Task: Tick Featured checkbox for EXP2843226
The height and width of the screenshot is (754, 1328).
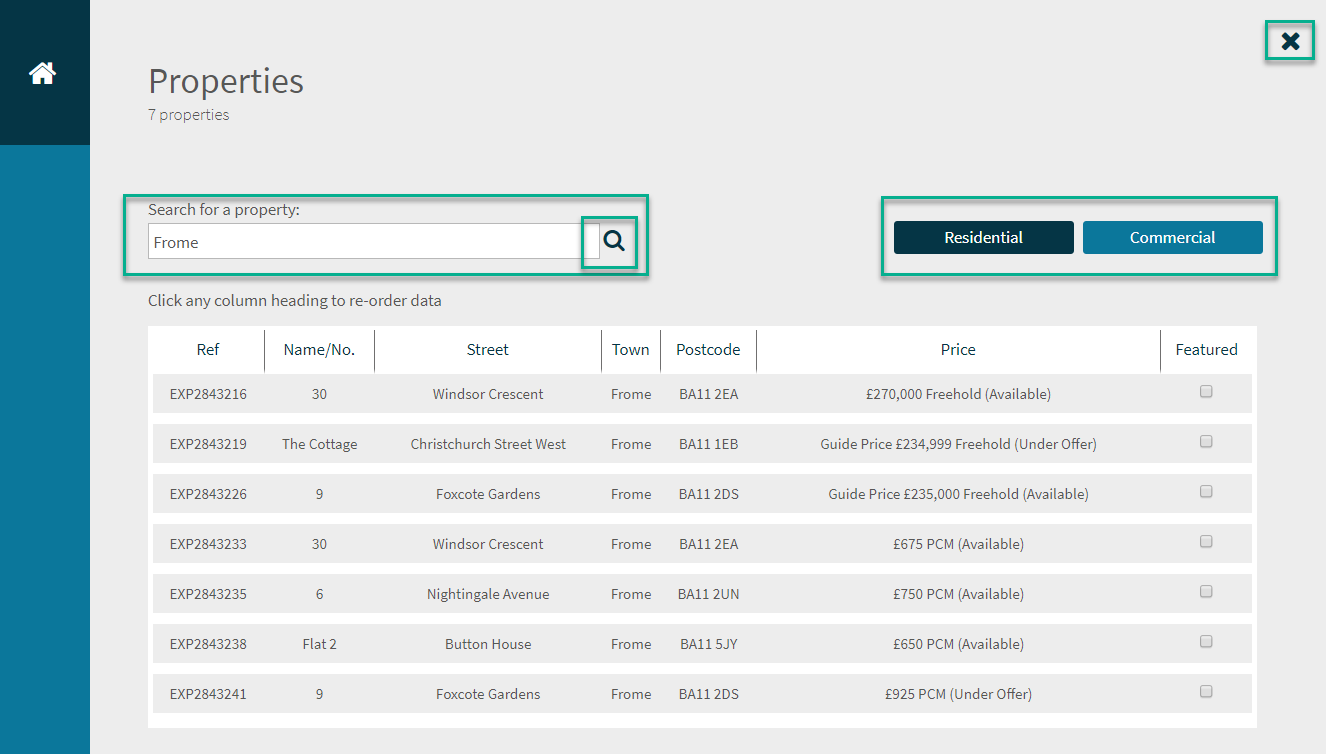Action: (x=1206, y=492)
